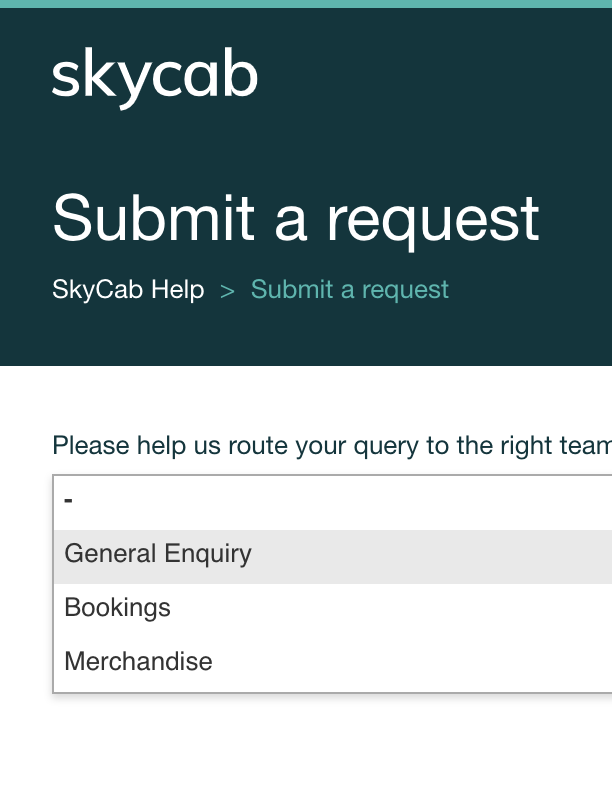
Task: Click the word request in the large heading
Action: 432,218
